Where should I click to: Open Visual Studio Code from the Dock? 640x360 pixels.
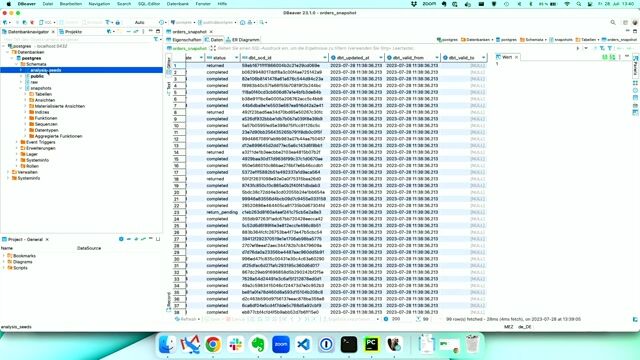[x=303, y=344]
